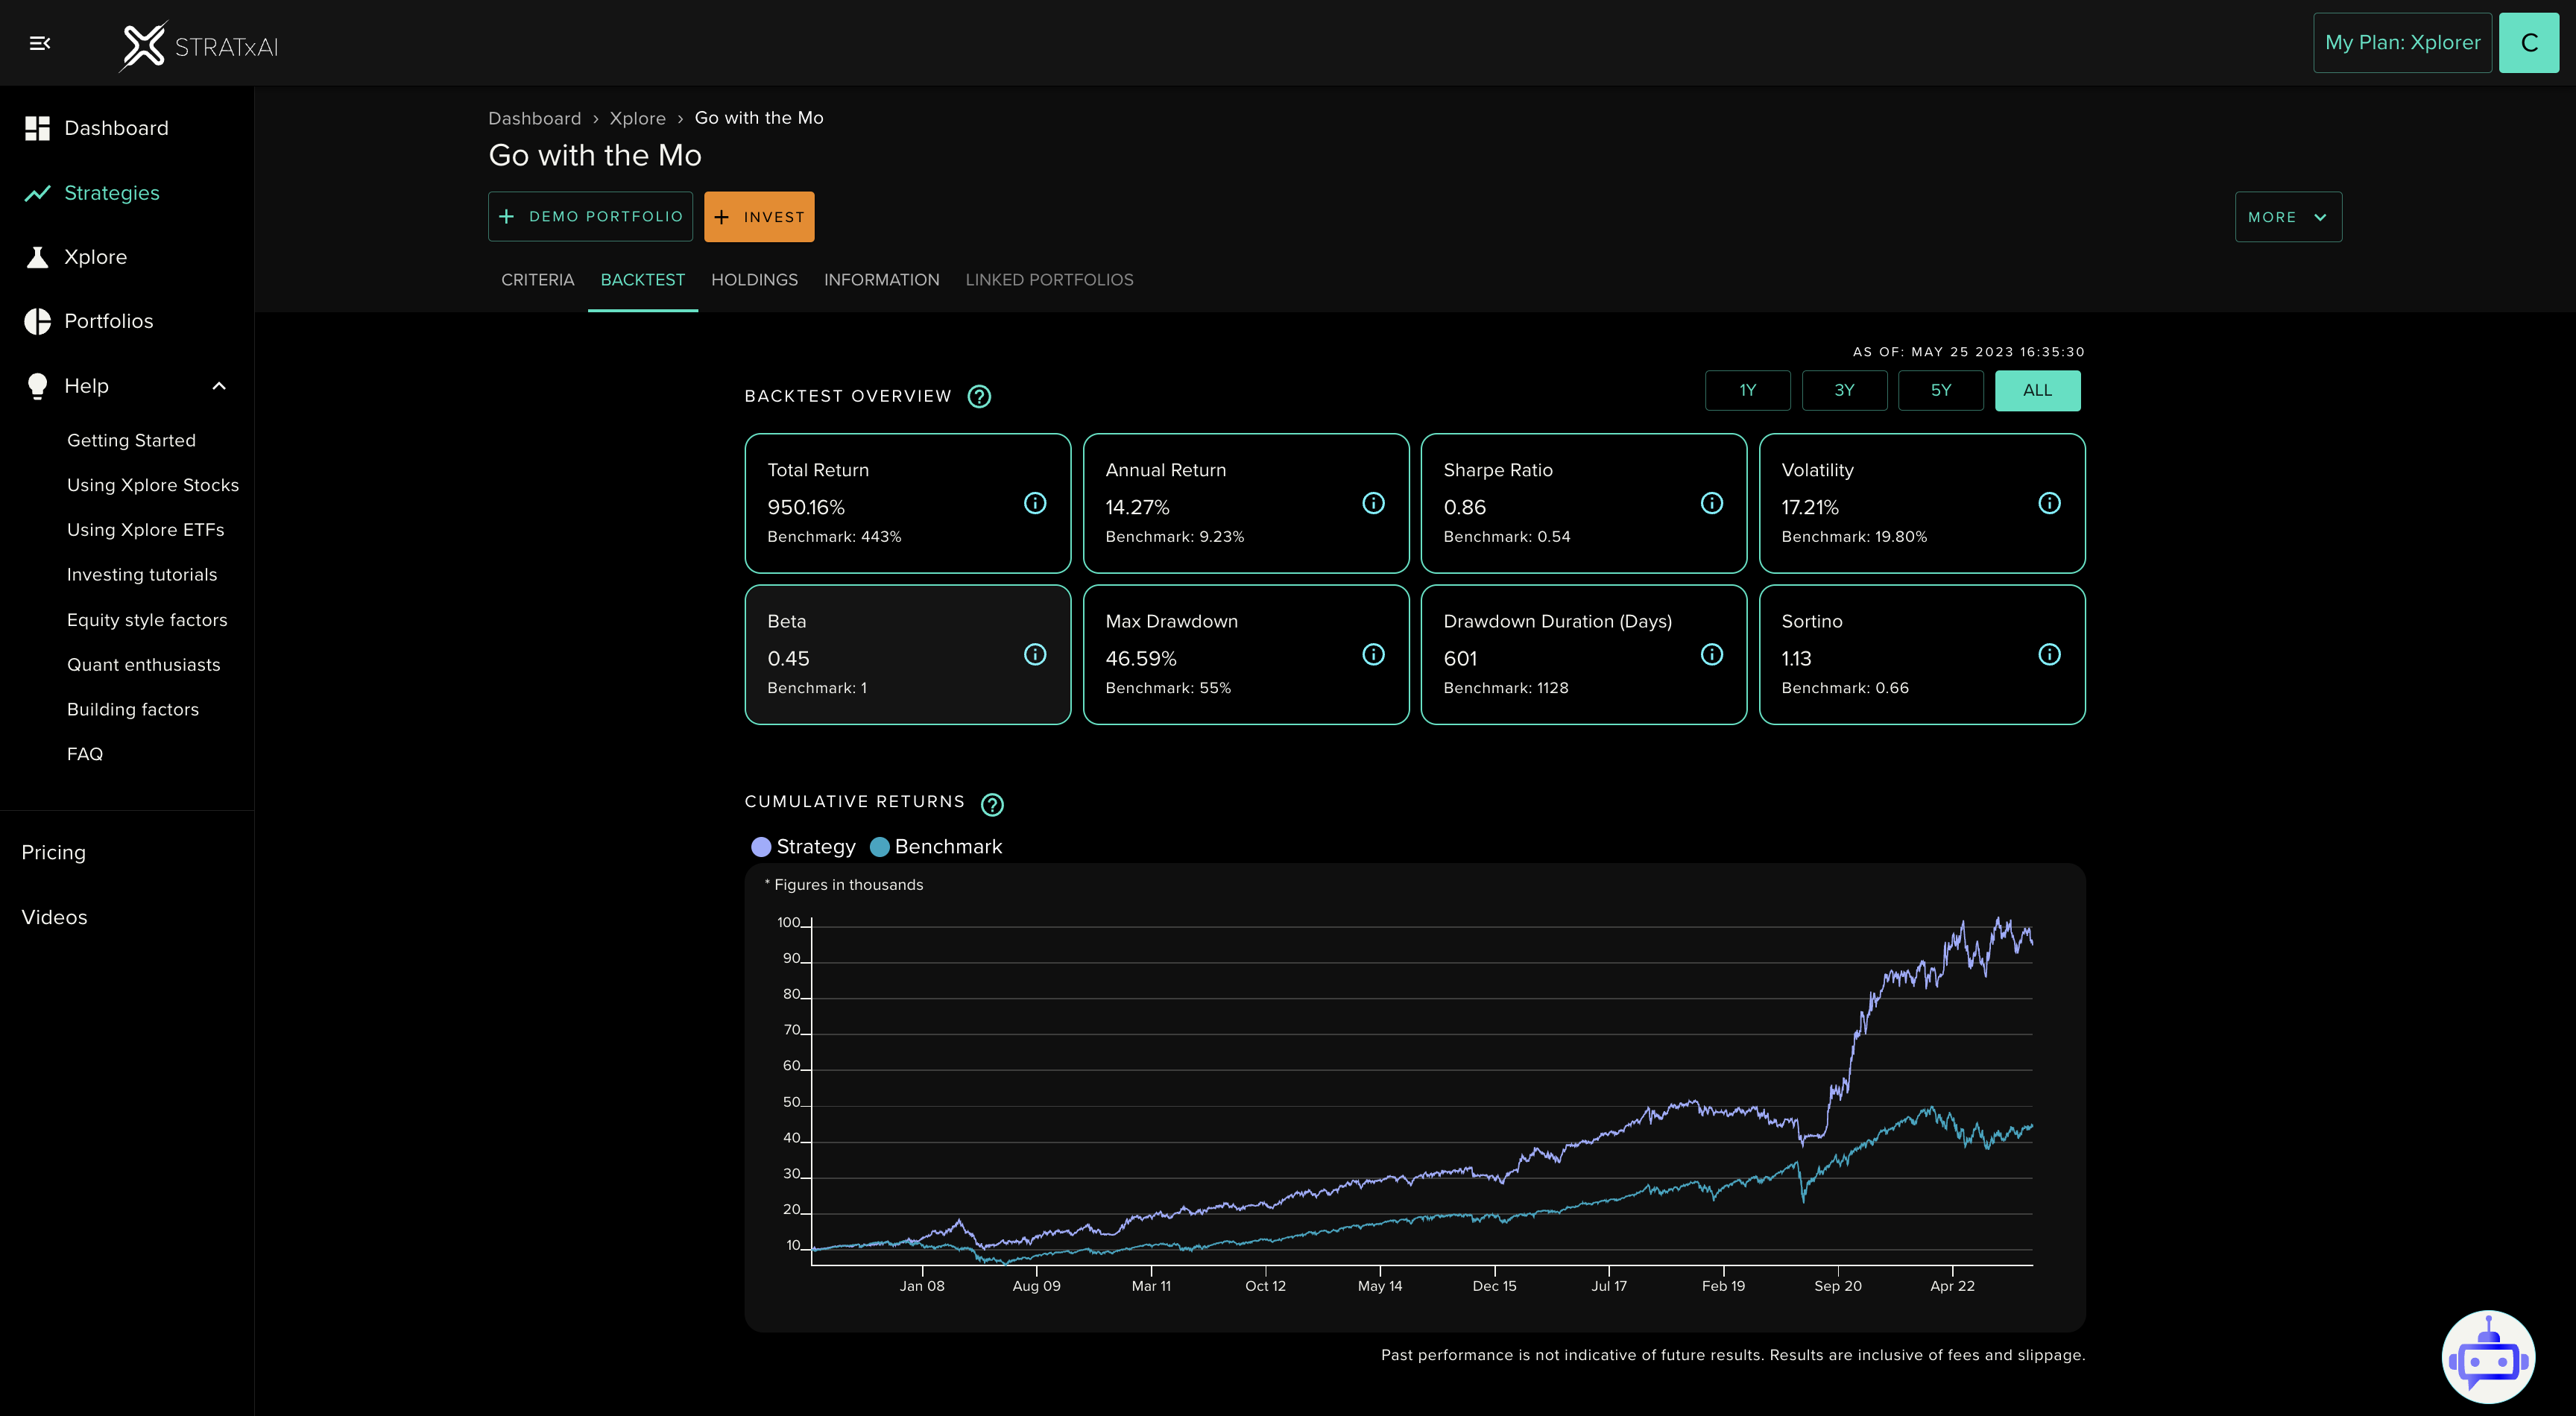Click Total Return info icon
The image size is (2576, 1416).
(1035, 503)
